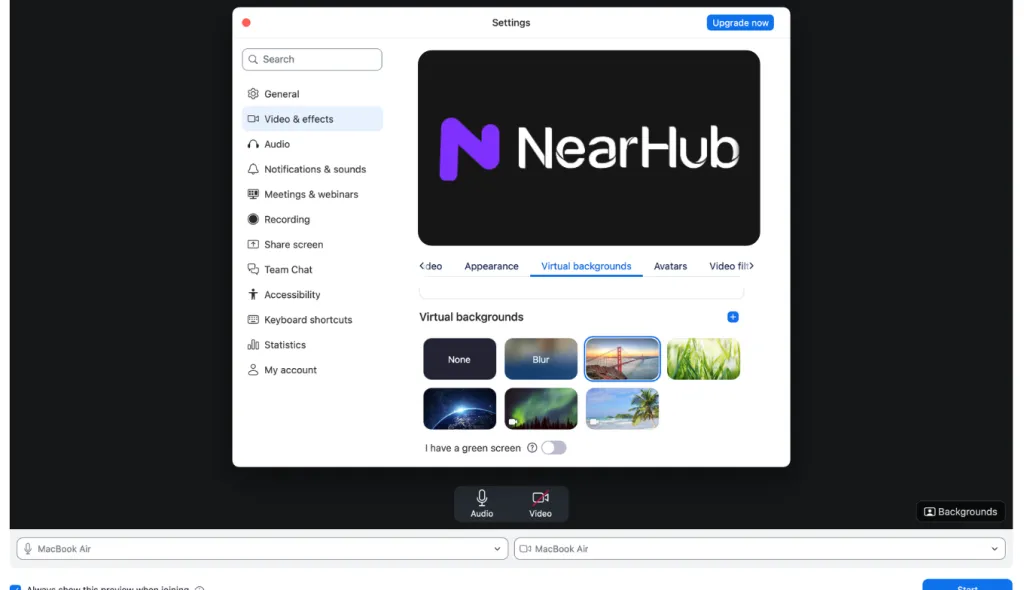1024x590 pixels.
Task: Switch to the Video filters tab
Action: pos(729,266)
